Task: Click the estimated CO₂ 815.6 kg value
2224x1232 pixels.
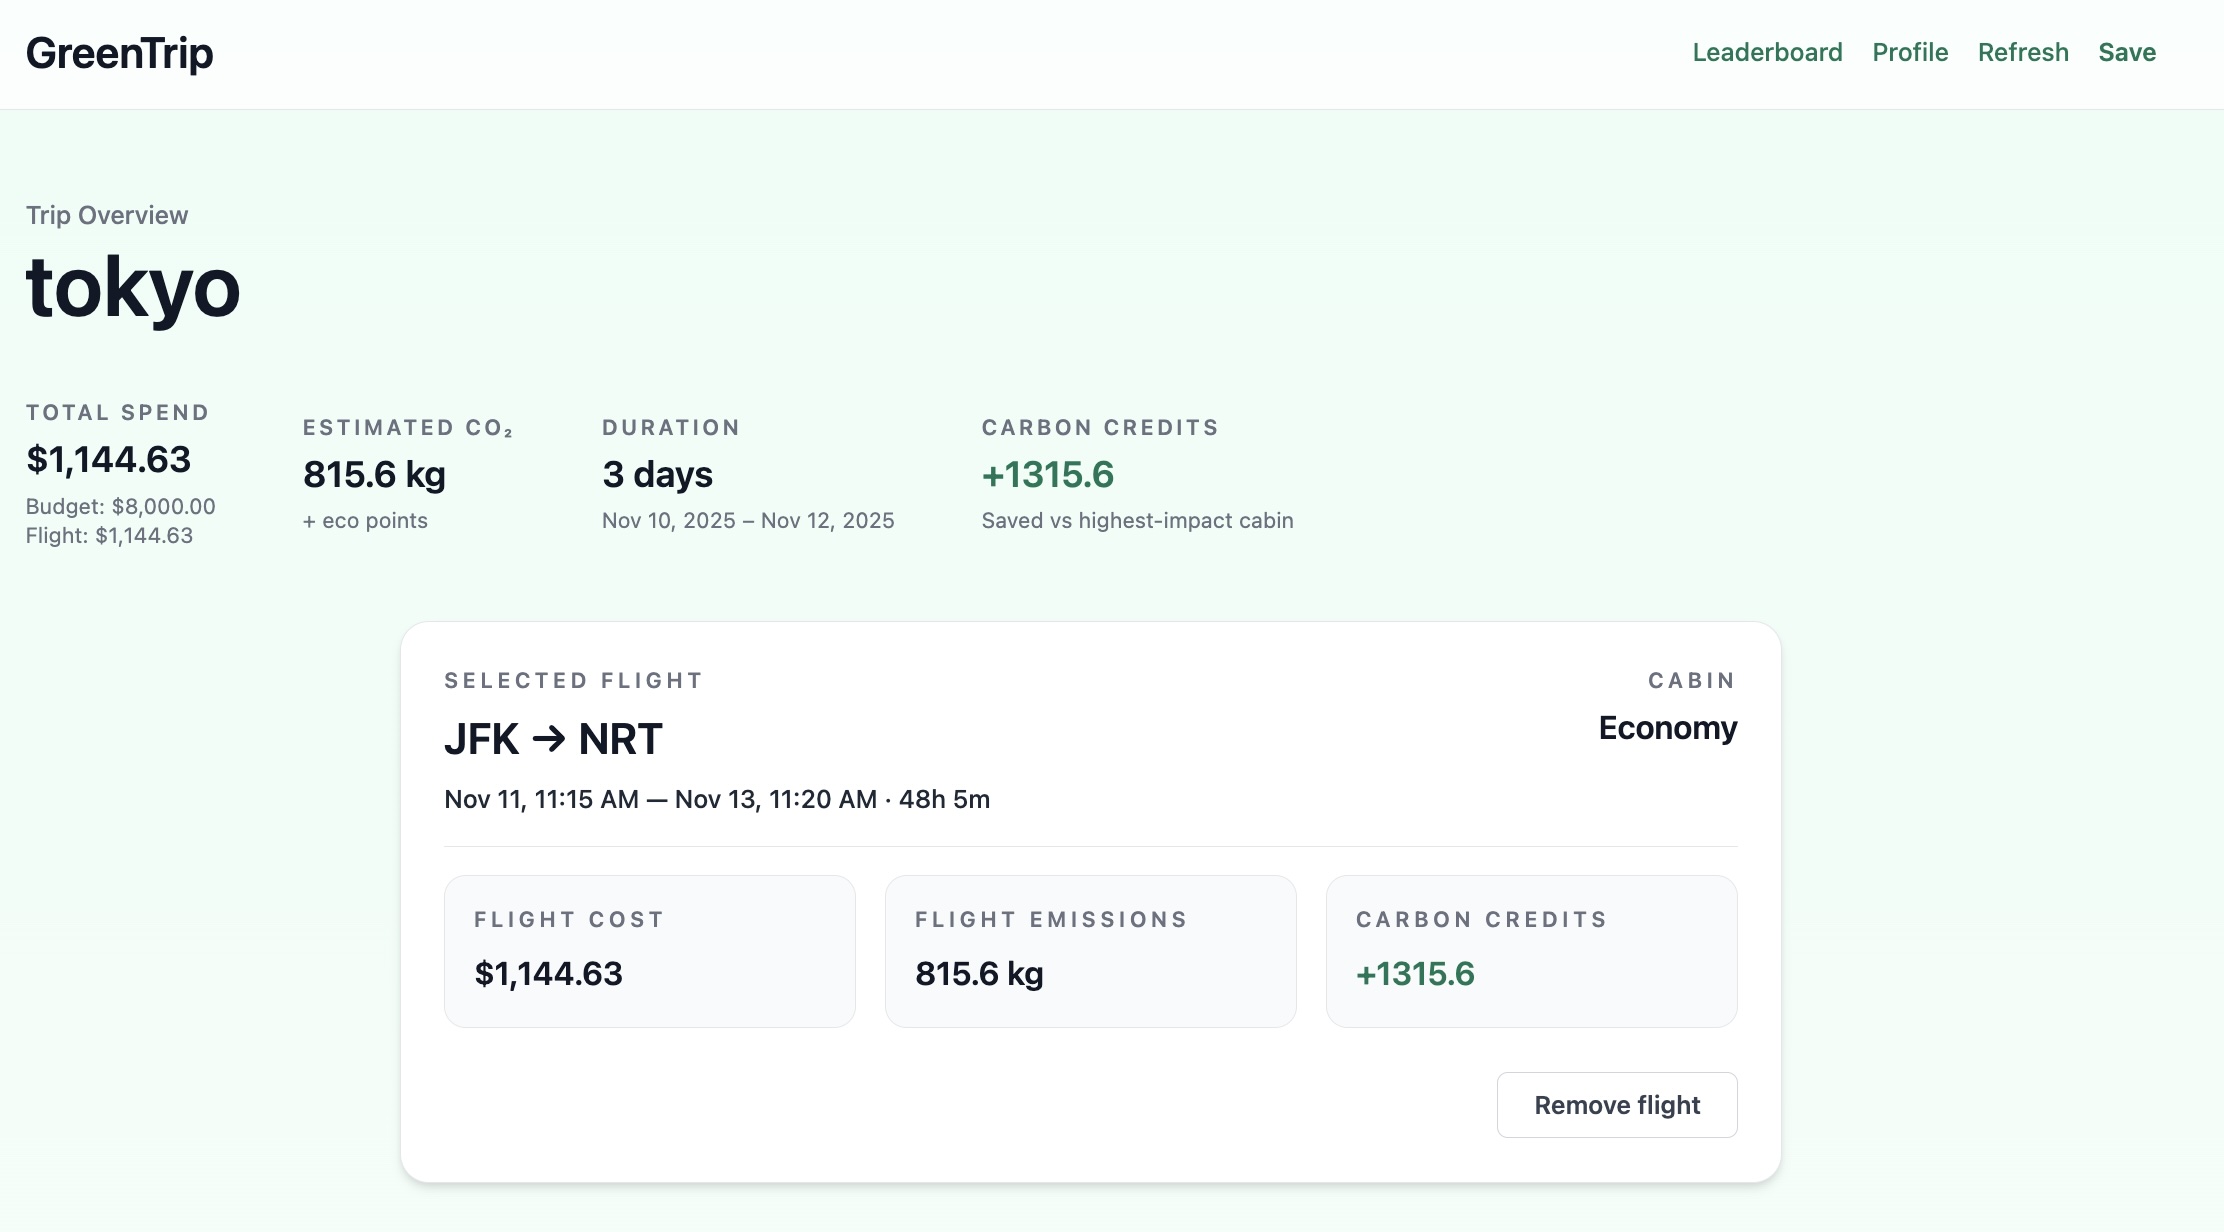Action: pos(374,474)
